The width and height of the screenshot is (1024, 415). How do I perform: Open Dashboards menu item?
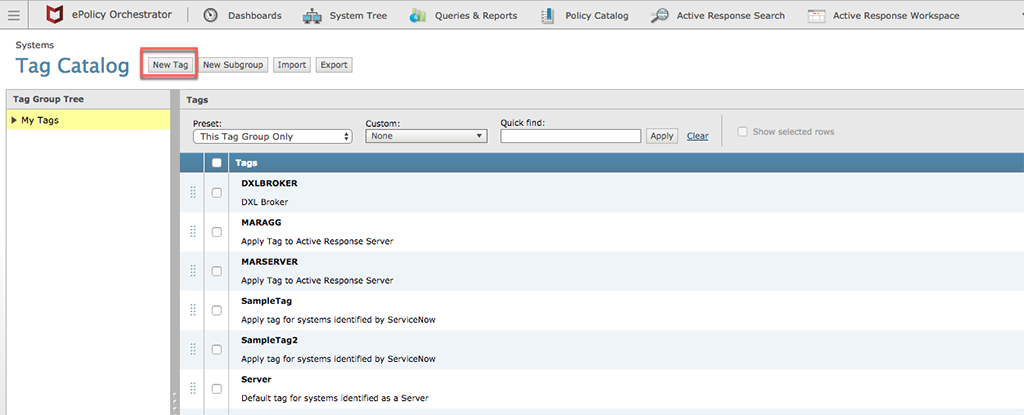(255, 16)
